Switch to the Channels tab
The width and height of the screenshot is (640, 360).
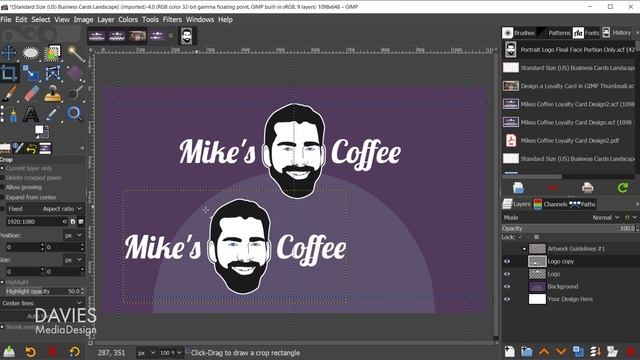point(550,204)
